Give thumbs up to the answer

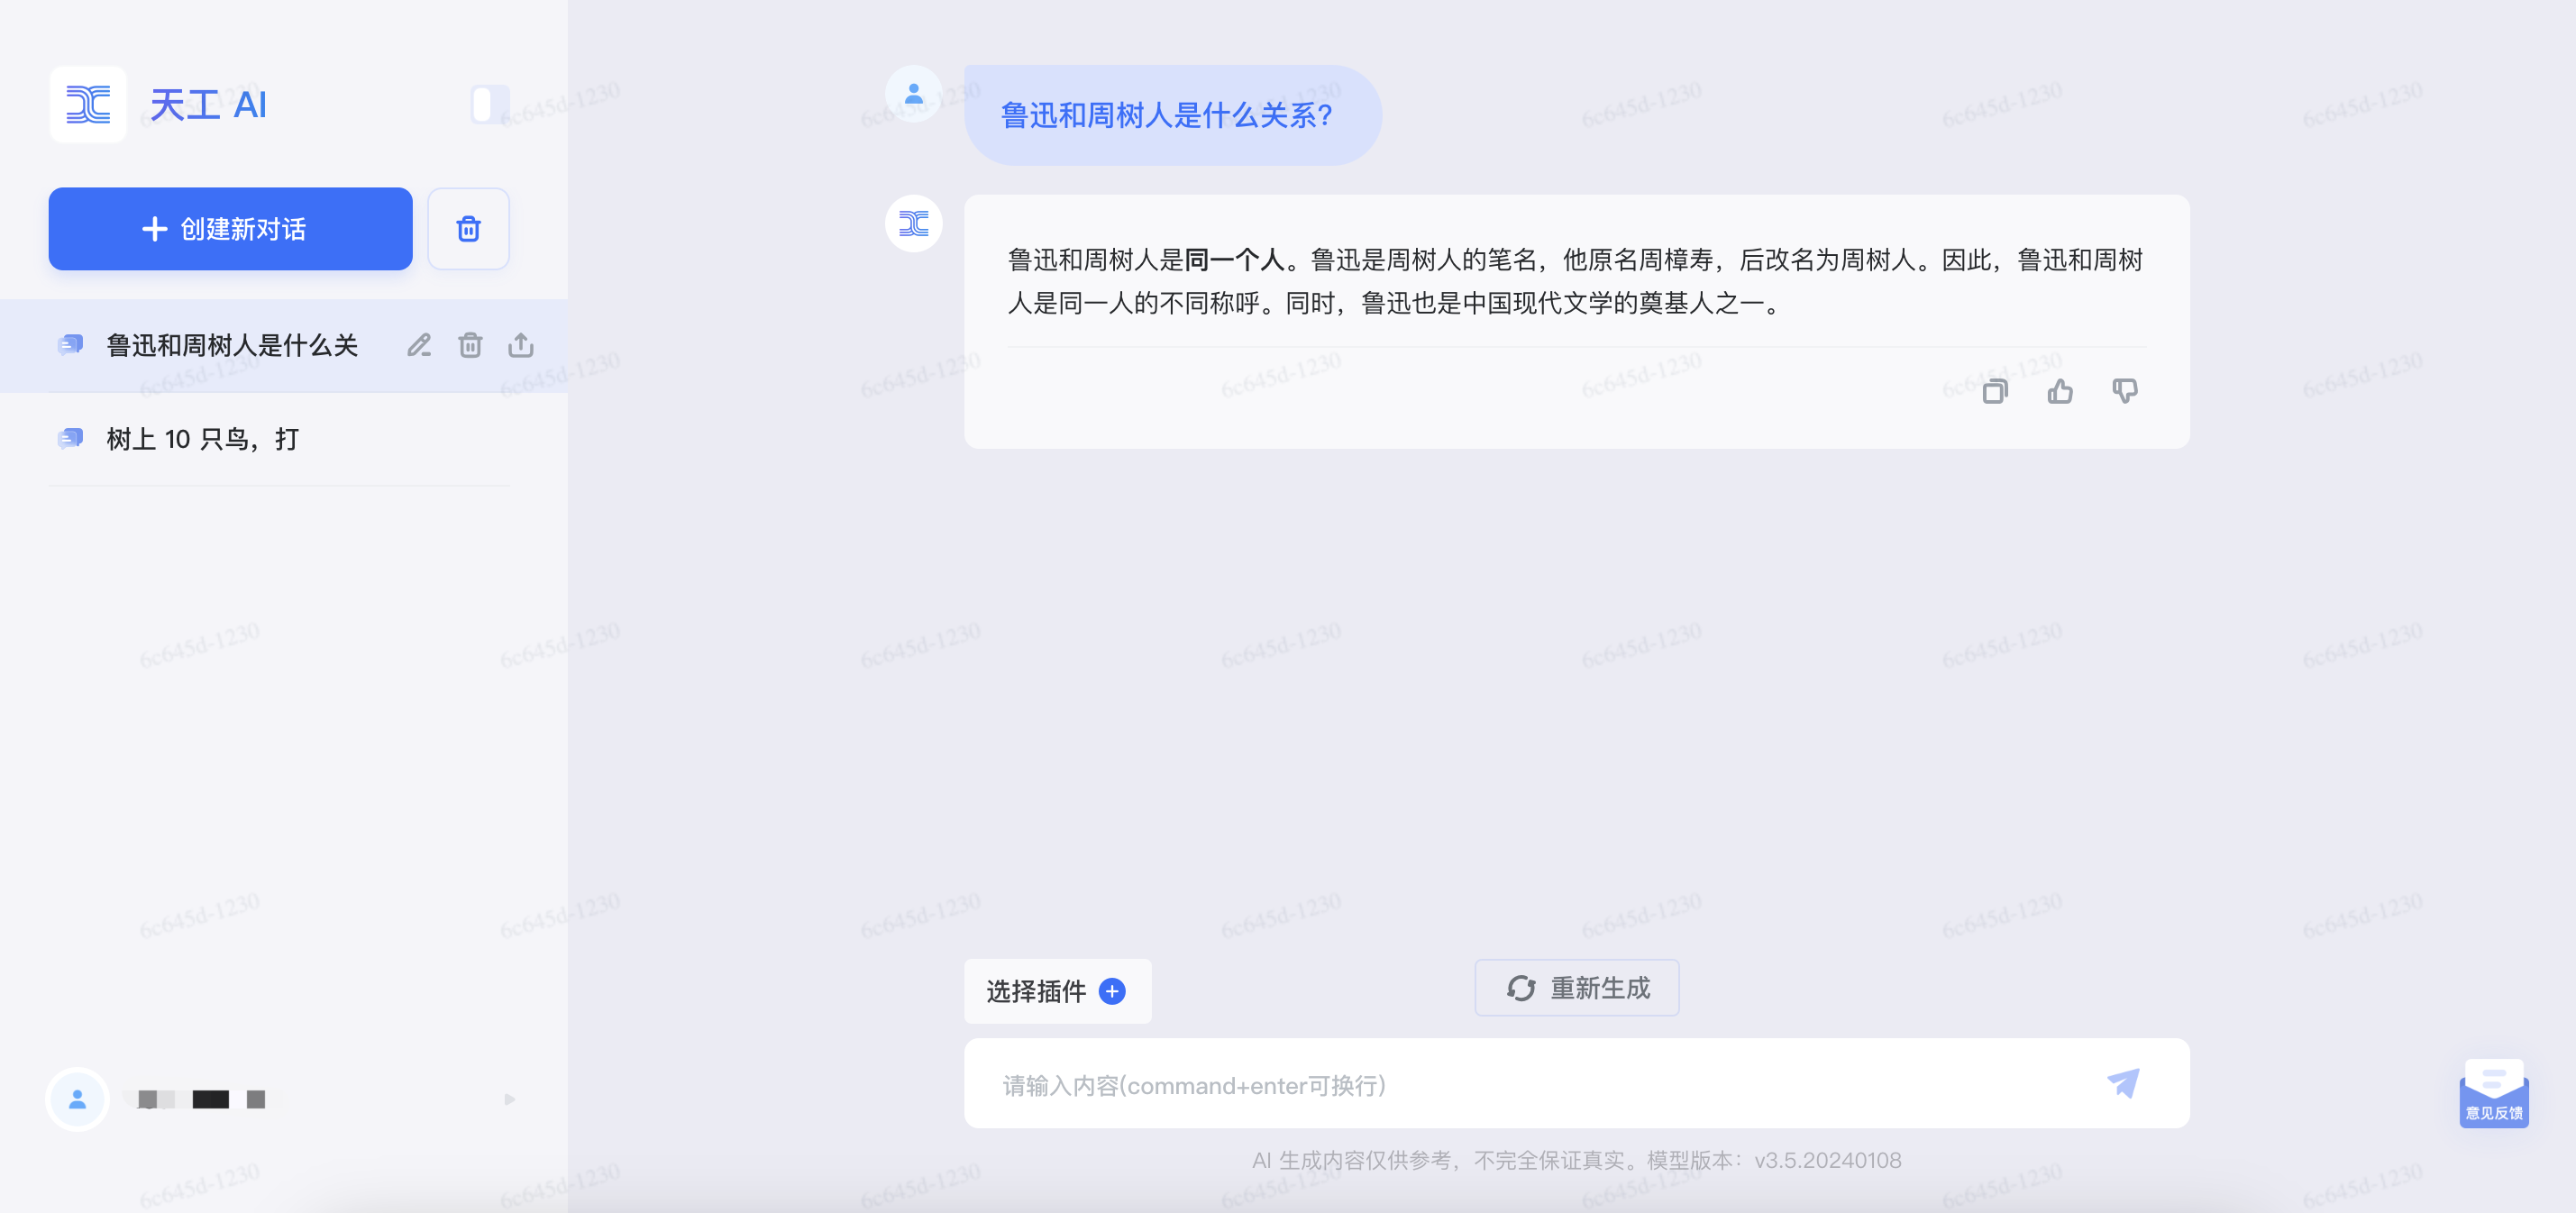pos(2060,391)
